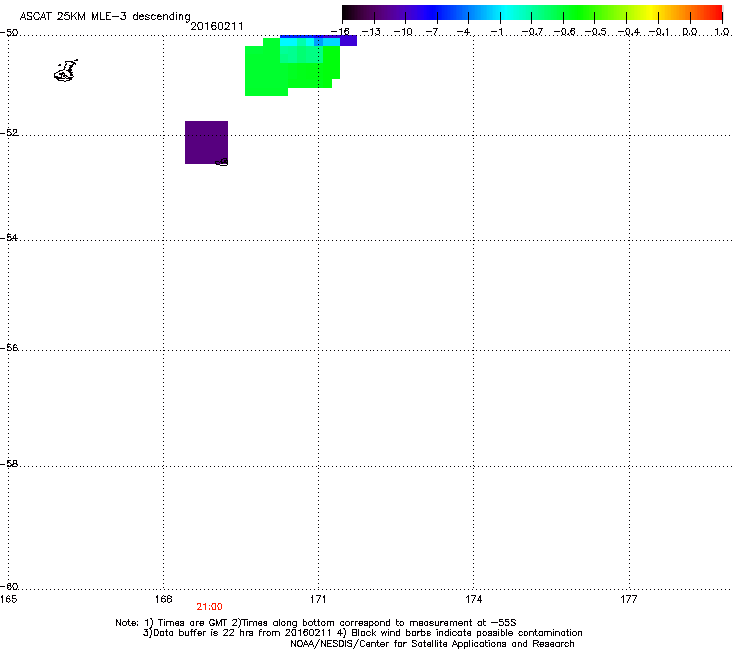Click the 'Times are GMT' note line
This screenshot has width=740, height=650.
316,623
